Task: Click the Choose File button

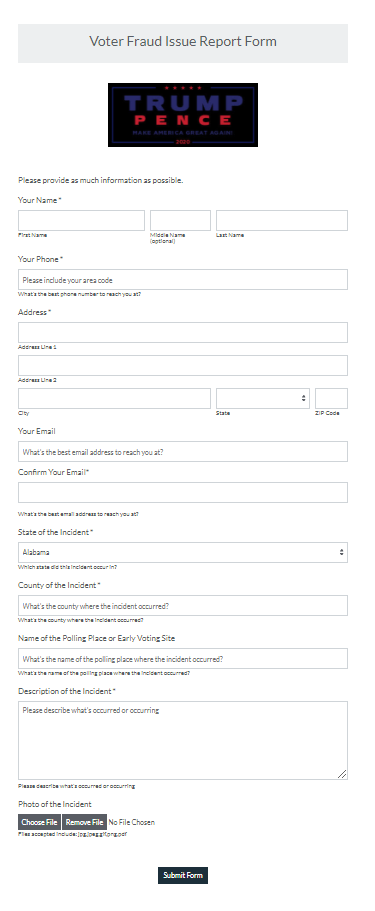Action: [x=40, y=822]
